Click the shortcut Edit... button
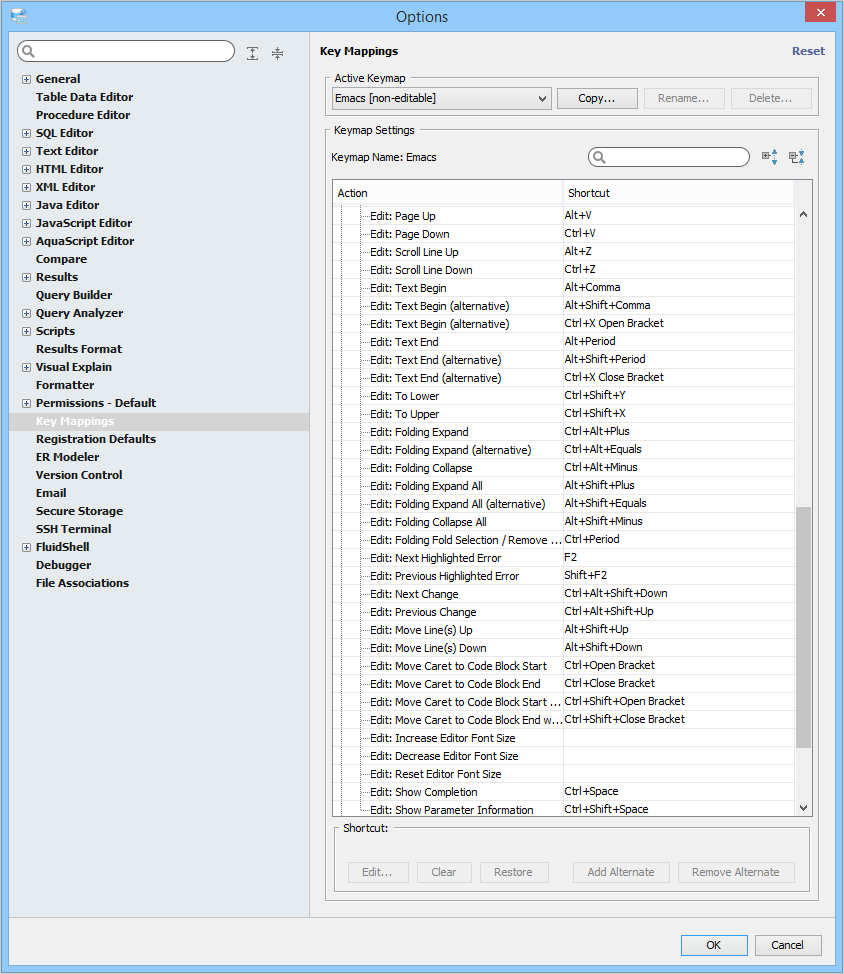The image size is (844, 974). point(378,872)
